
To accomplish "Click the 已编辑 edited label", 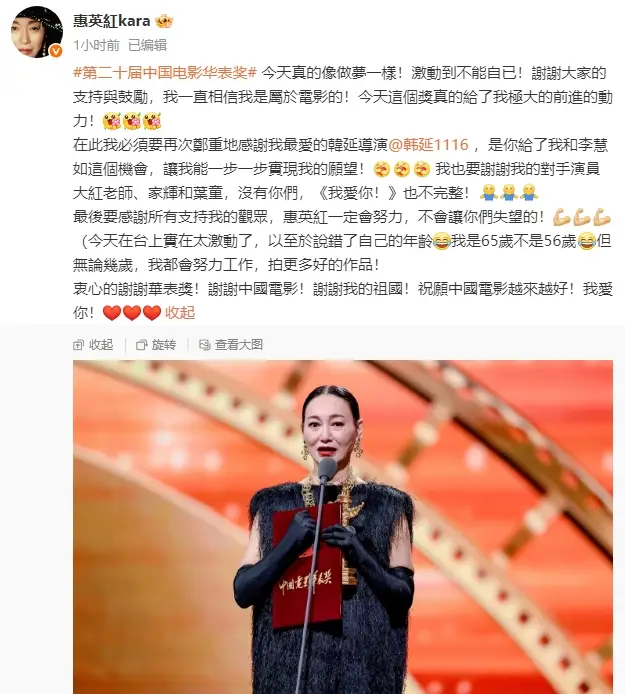I will 147,45.
